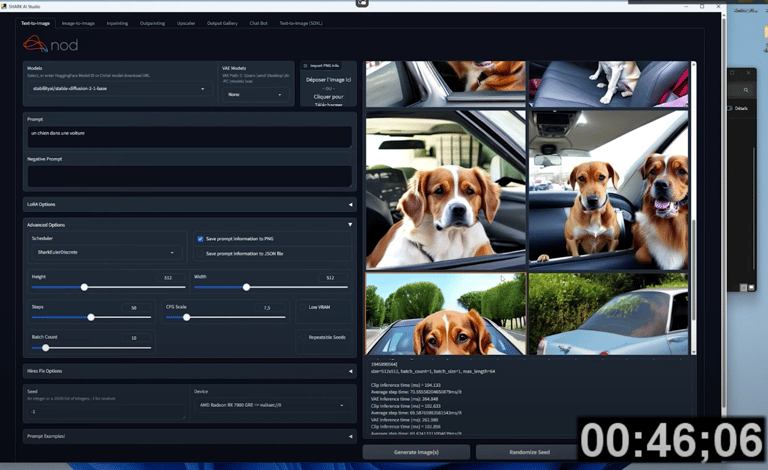The image size is (768, 470).
Task: Expand the Prompt Examples section
Action: tap(190, 436)
